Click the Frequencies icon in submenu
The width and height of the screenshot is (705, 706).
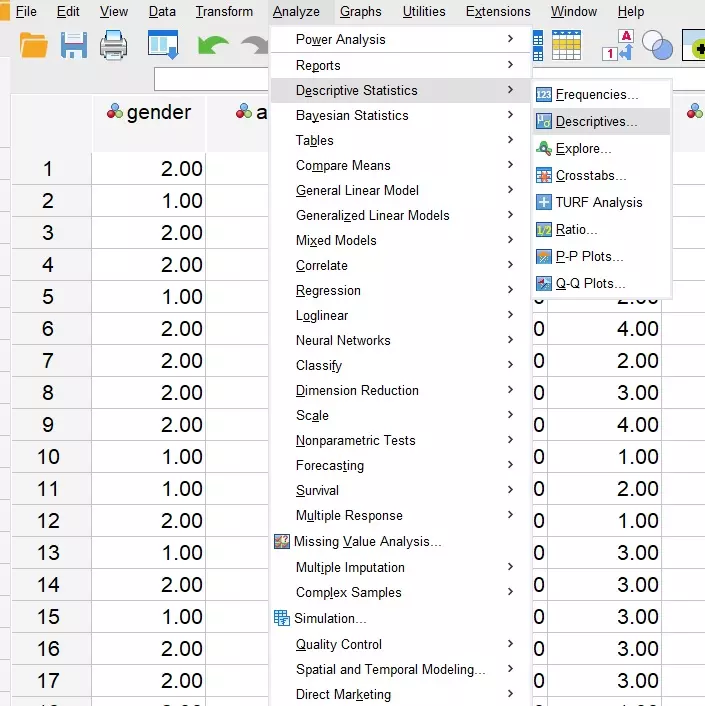tap(544, 95)
